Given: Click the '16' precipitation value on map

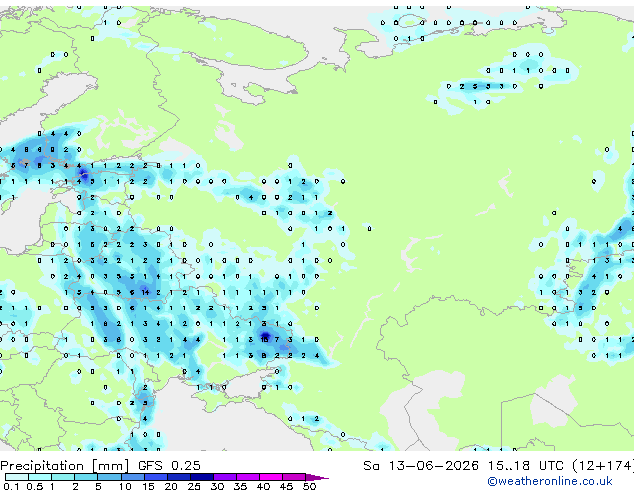Looking at the screenshot, I should (264, 340).
